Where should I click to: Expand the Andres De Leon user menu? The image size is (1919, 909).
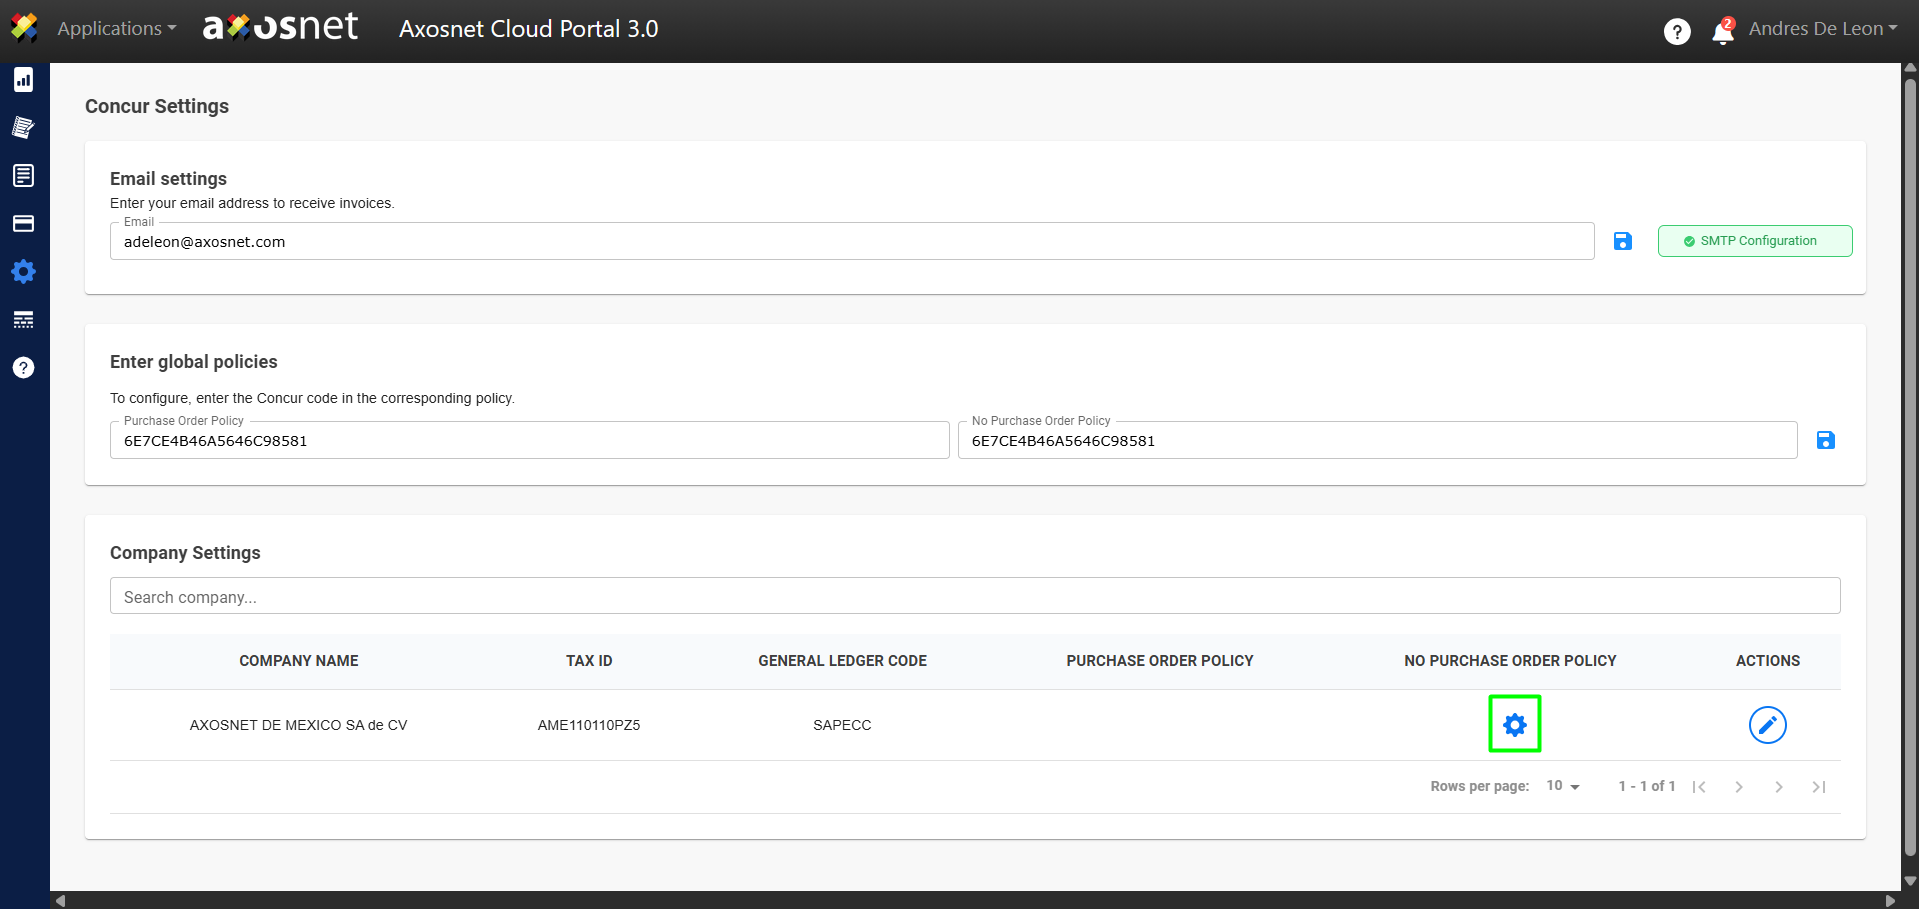point(1822,28)
